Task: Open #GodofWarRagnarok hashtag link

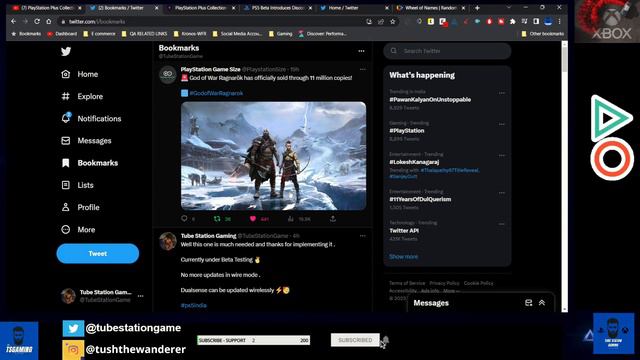Action: tap(216, 93)
